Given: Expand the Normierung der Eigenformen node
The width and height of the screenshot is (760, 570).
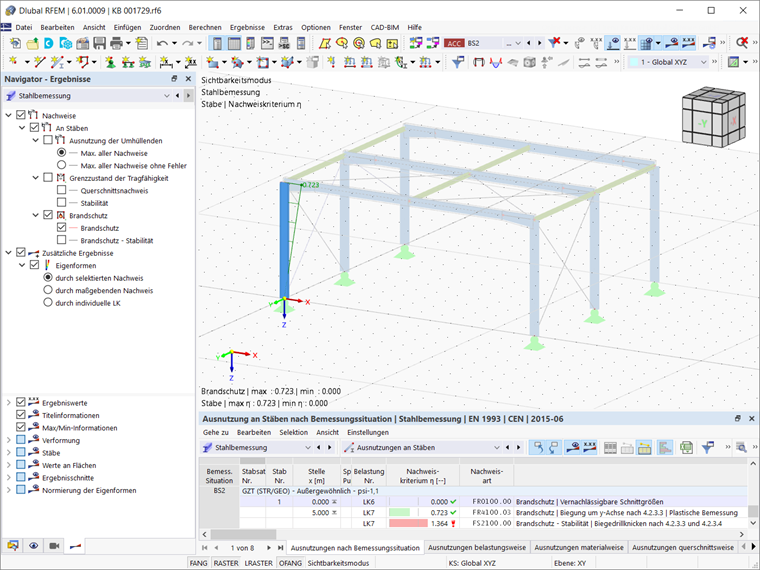Looking at the screenshot, I should tap(8, 490).
